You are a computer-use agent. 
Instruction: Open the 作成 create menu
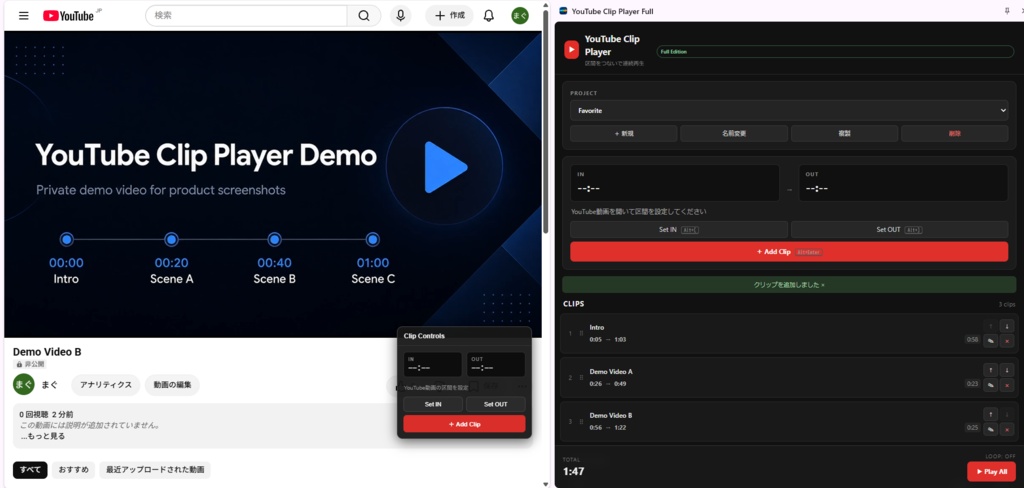point(449,16)
